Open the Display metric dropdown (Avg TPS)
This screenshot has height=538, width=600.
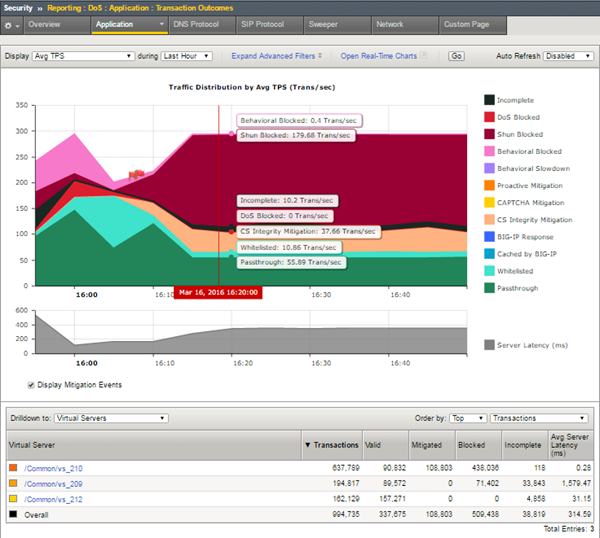[x=85, y=57]
